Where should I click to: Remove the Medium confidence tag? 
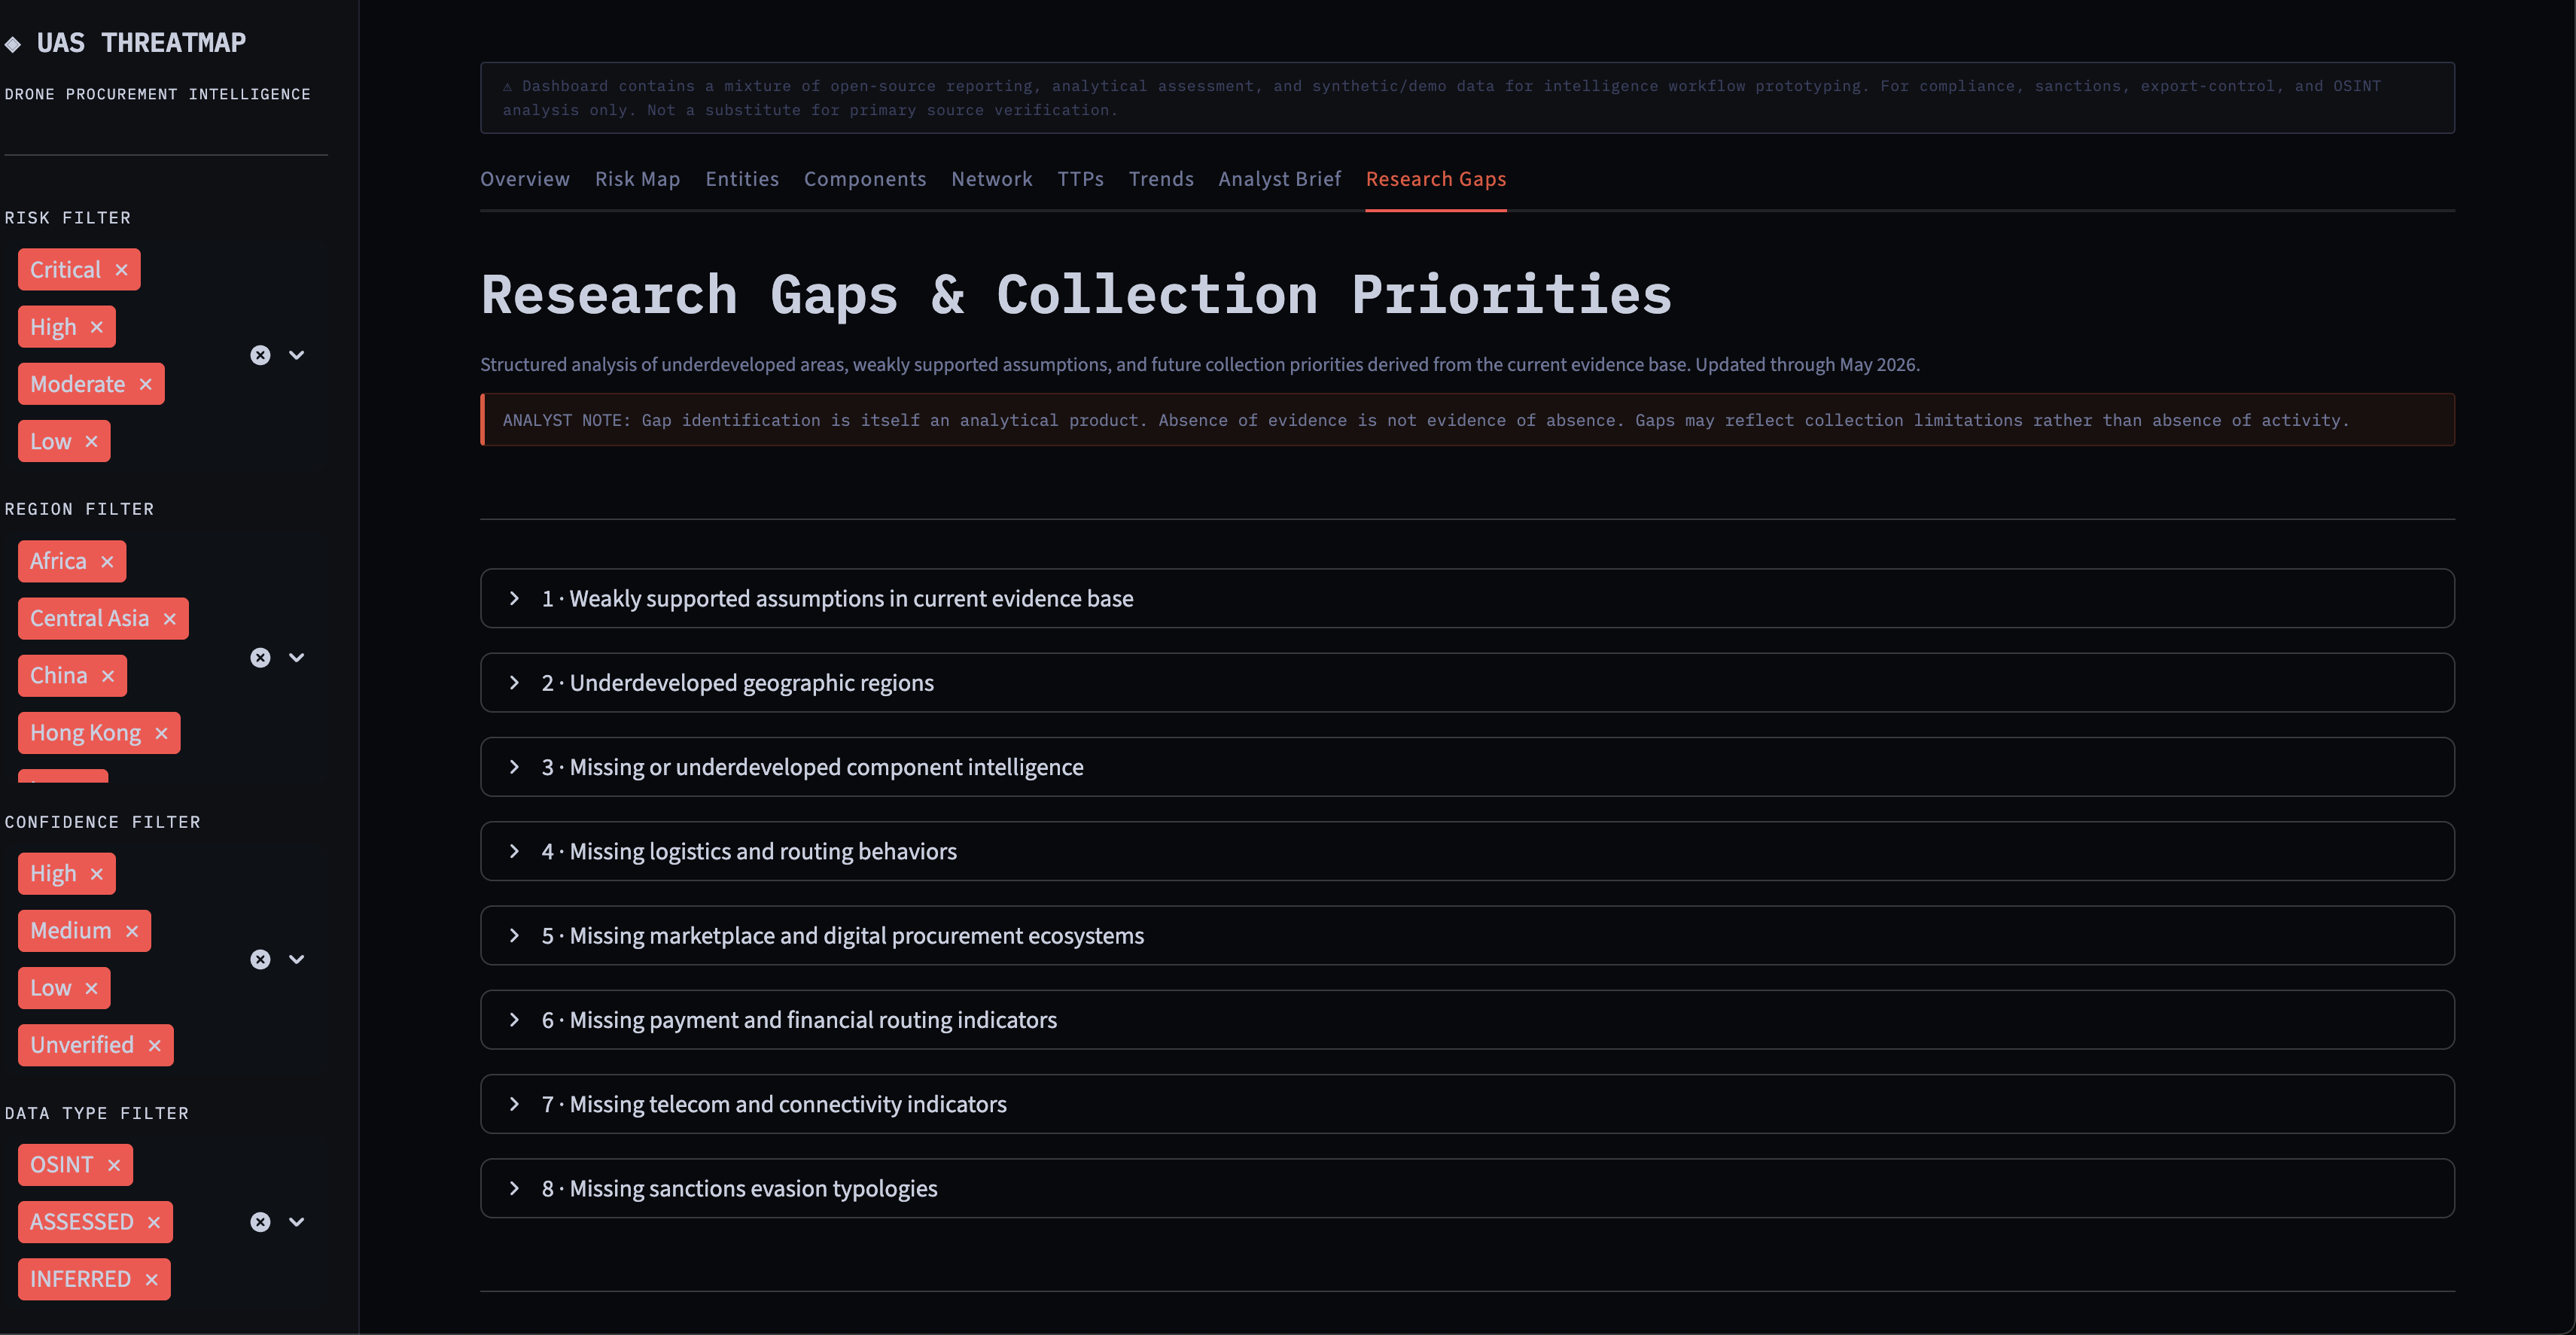click(132, 931)
